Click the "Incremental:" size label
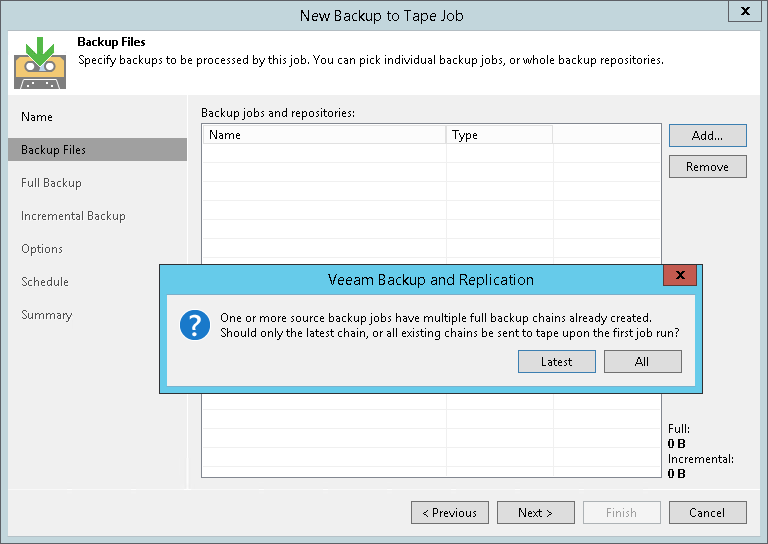 [701, 459]
